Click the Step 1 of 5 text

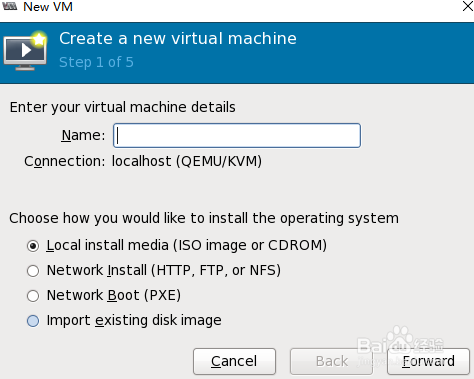96,62
